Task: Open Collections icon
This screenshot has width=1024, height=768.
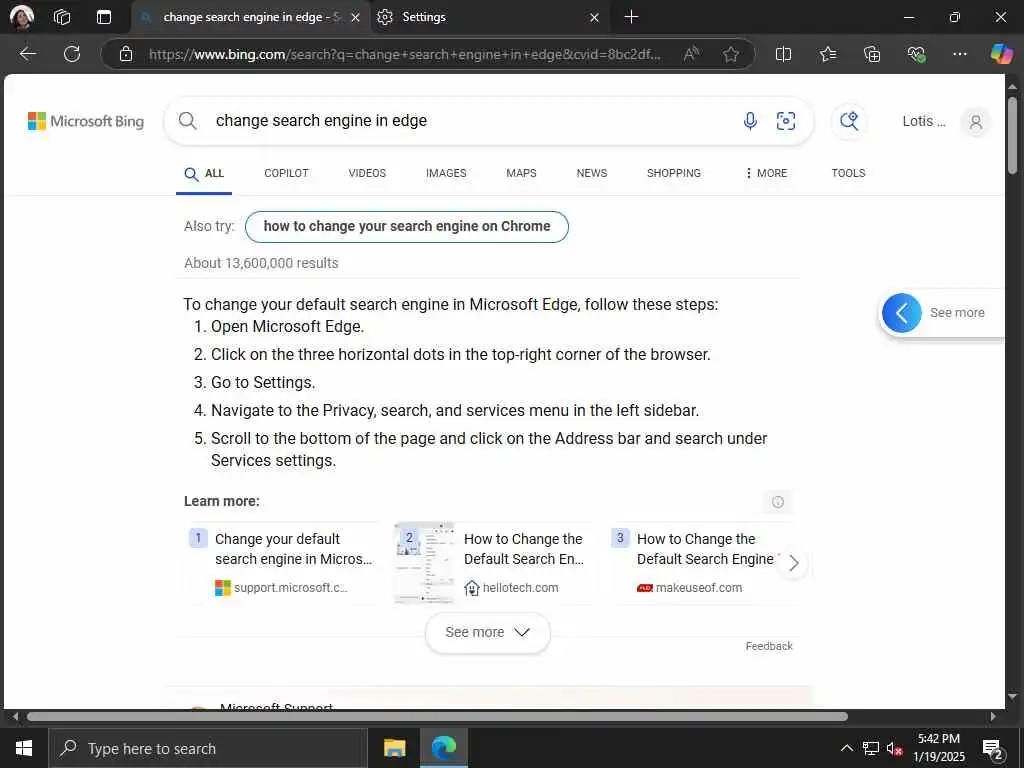Action: pos(872,54)
